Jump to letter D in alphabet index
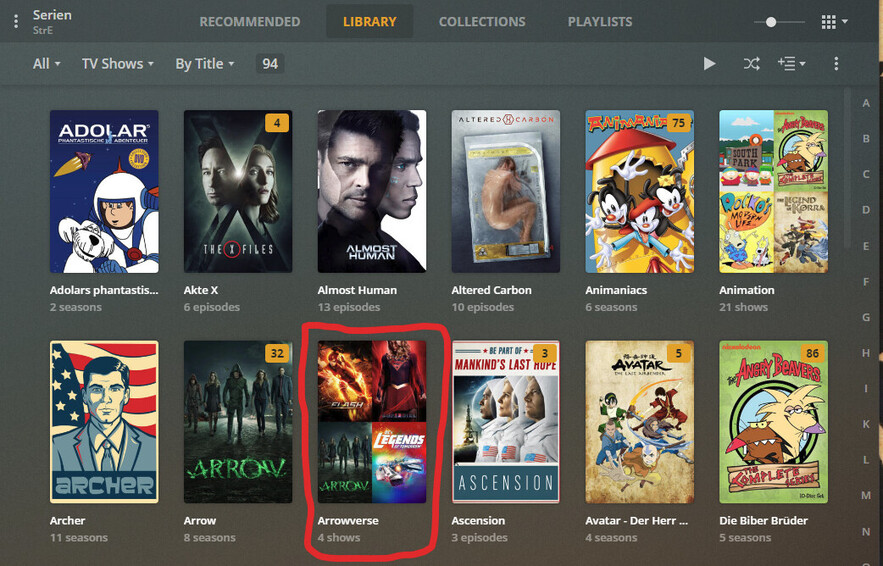The width and height of the screenshot is (883, 566). (866, 210)
